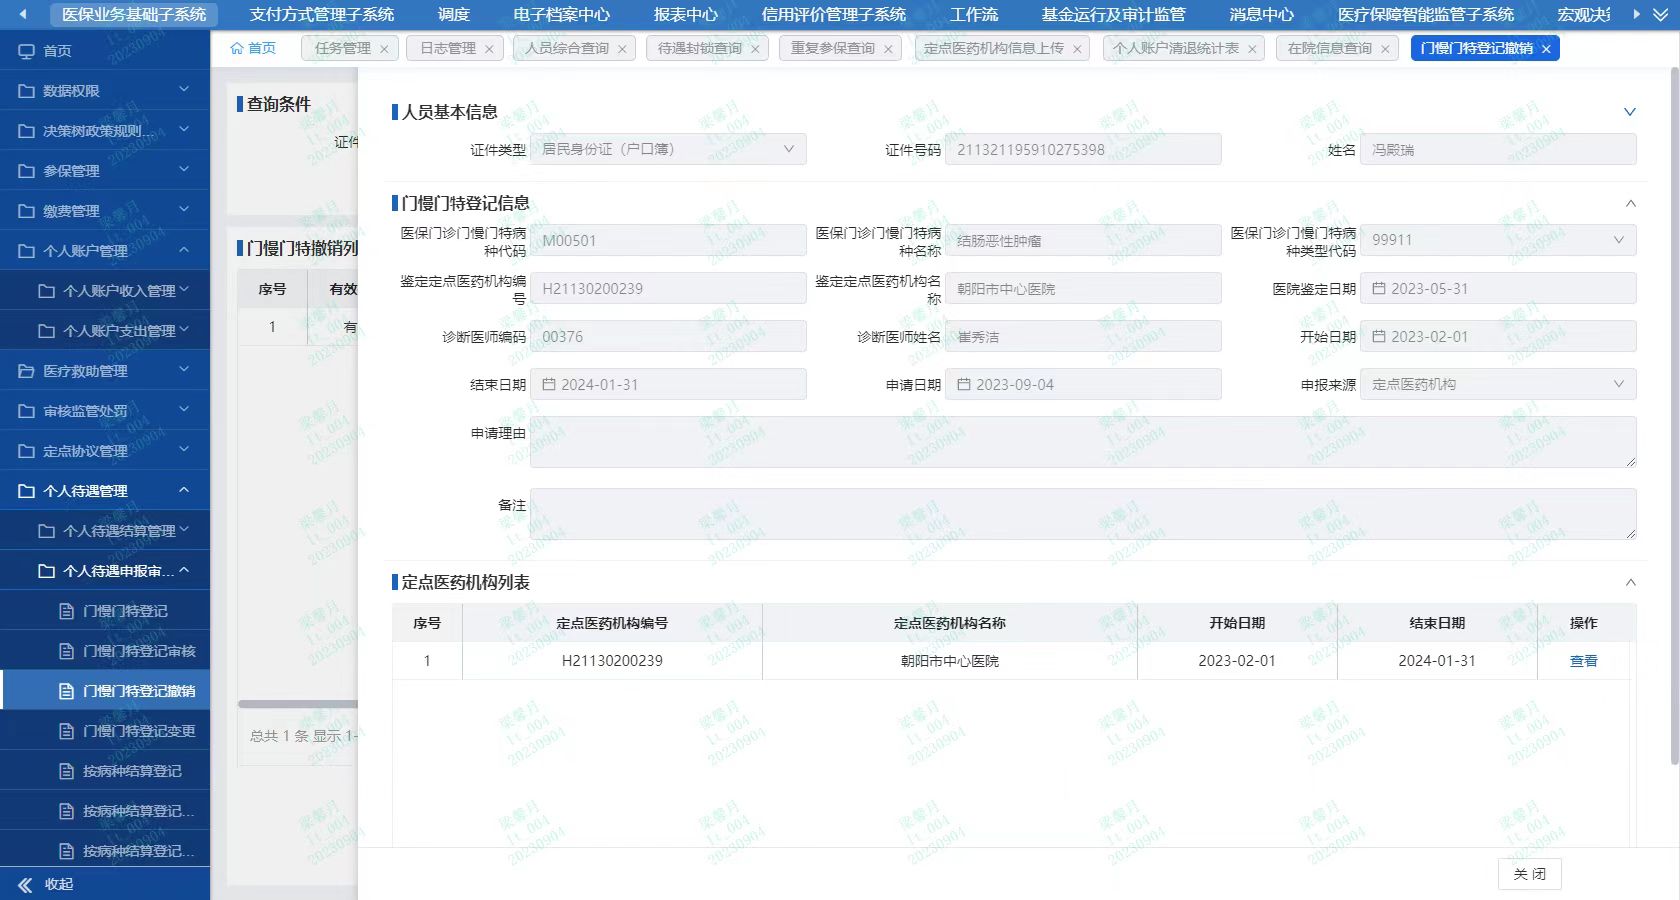Viewport: 1680px width, 900px height.
Task: Click the calendar icon in 结束日期
Action: click(549, 384)
